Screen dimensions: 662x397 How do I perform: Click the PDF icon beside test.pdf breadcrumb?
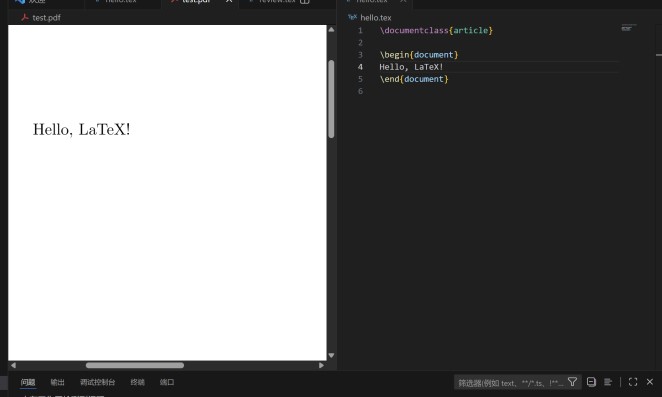coord(24,17)
